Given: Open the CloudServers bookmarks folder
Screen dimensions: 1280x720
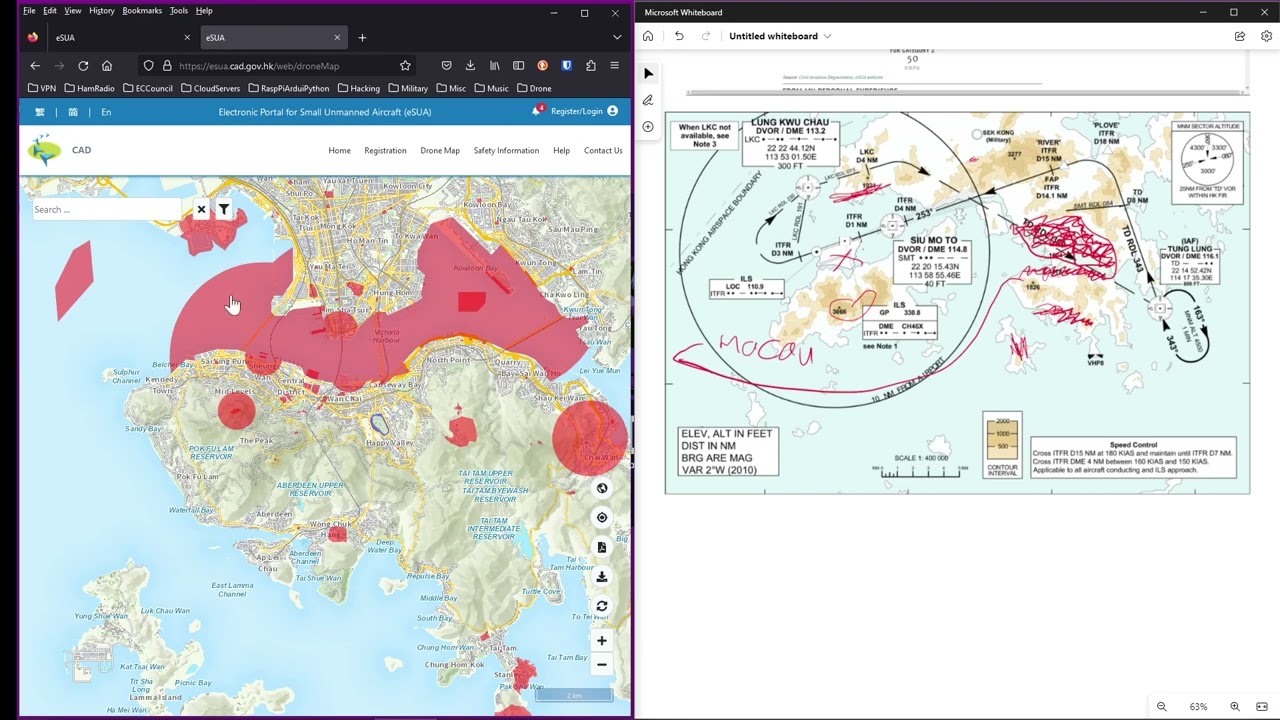Looking at the screenshot, I should click(210, 88).
